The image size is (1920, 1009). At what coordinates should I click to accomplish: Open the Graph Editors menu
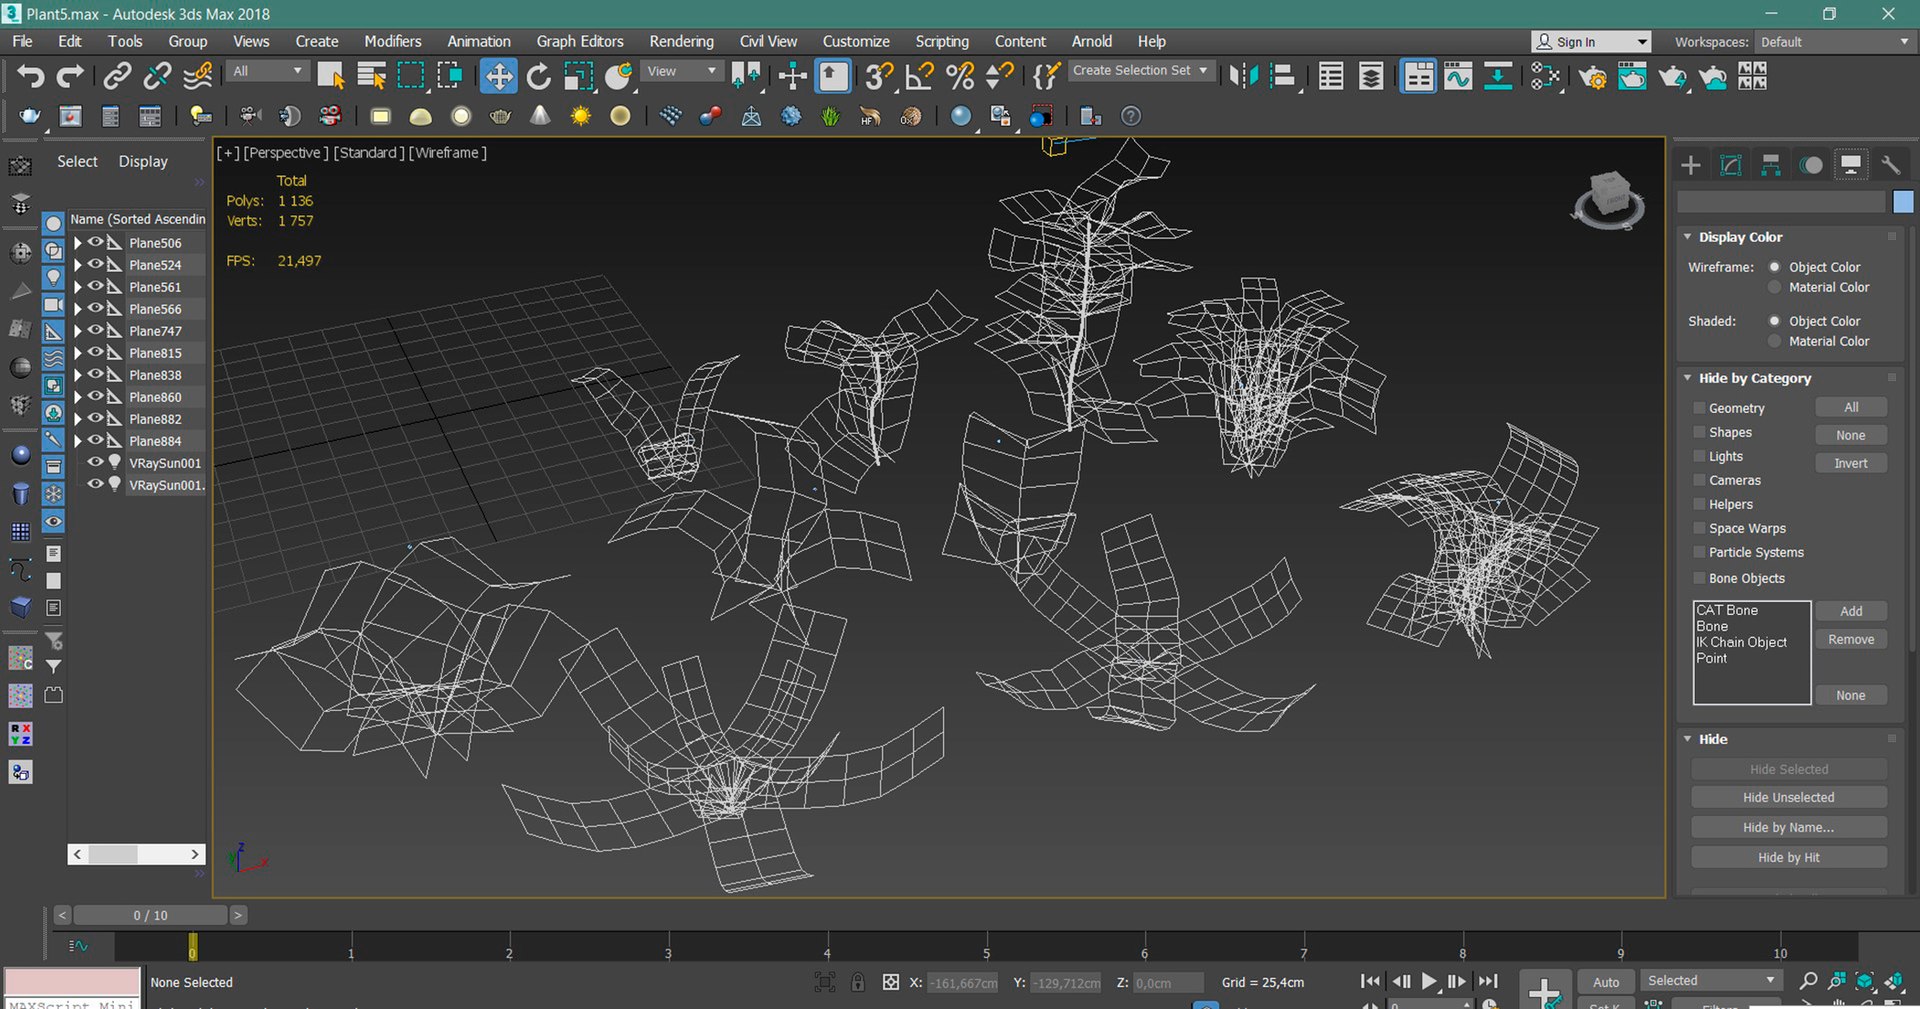click(x=579, y=41)
